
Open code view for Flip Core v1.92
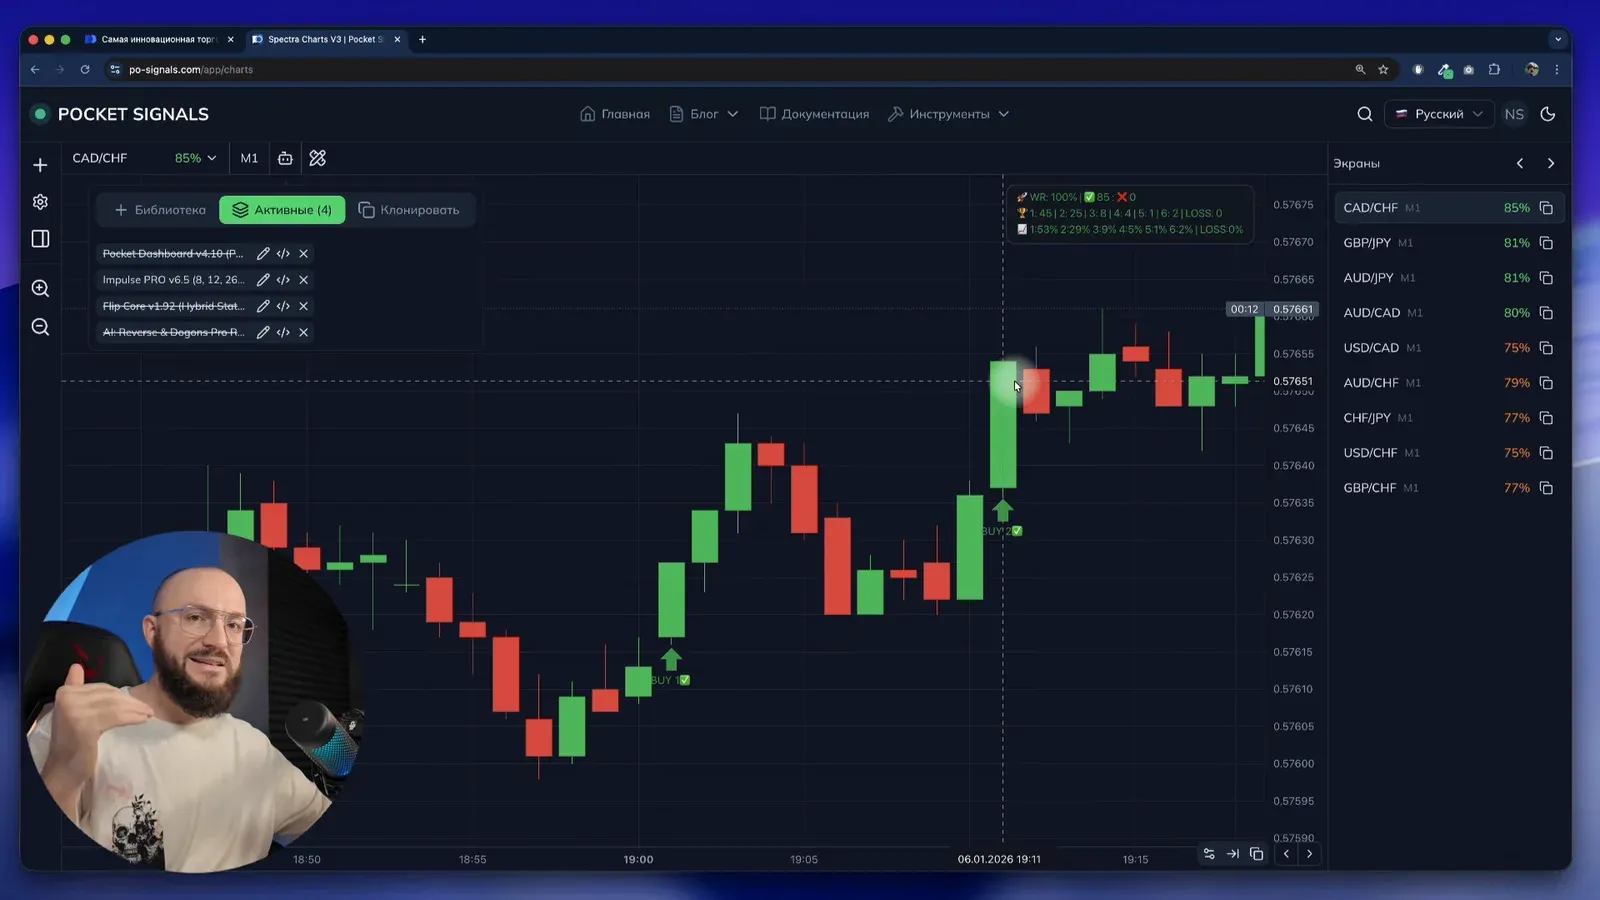[x=283, y=306]
